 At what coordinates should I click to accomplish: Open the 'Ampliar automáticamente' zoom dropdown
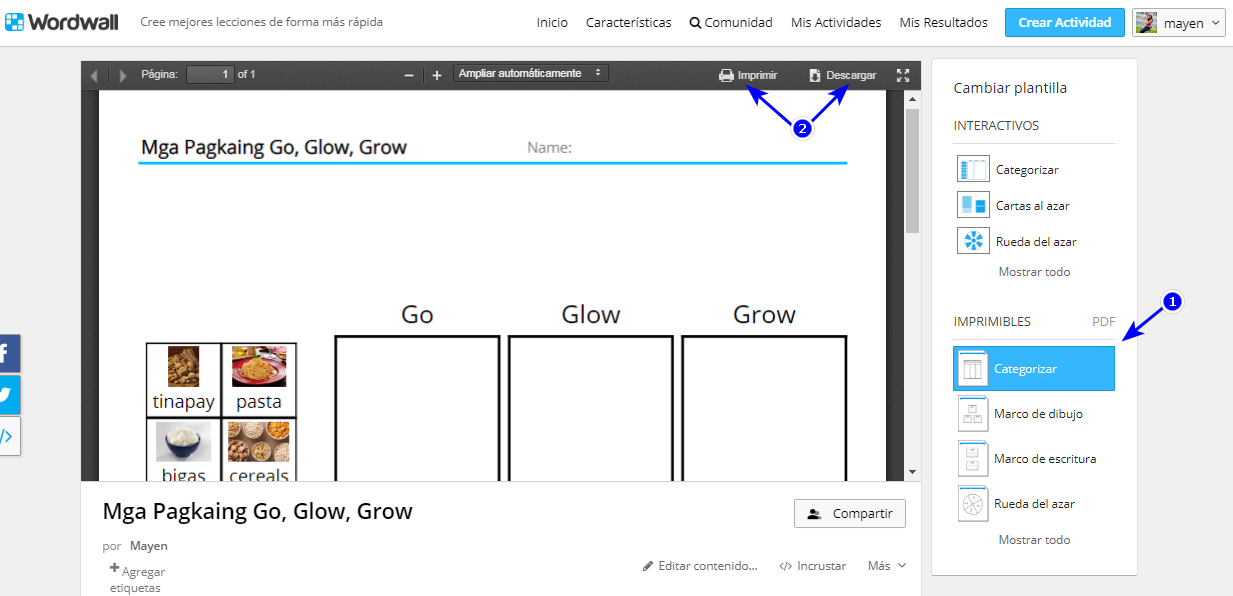point(530,74)
